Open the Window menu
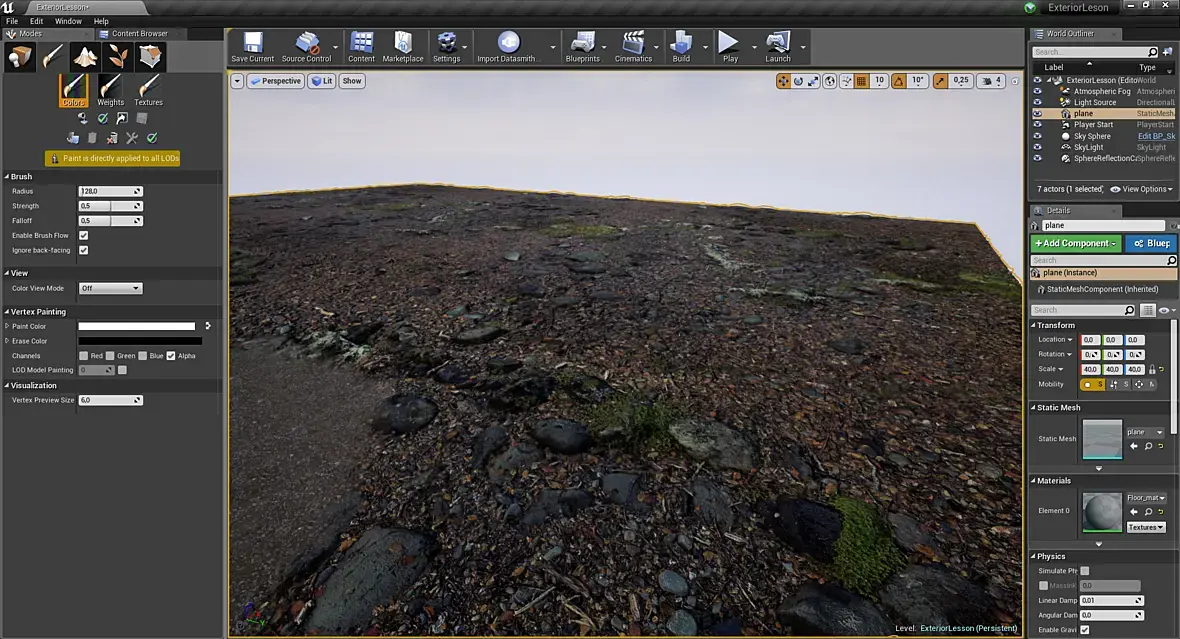The image size is (1180, 639). [68, 21]
